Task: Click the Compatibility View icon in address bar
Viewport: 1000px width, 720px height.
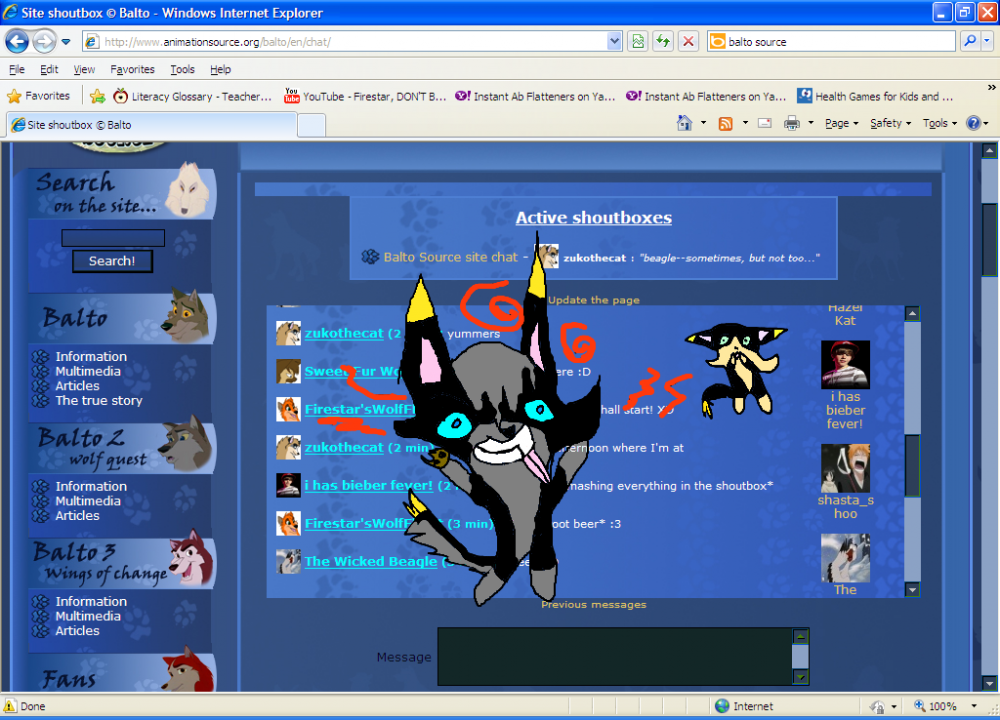Action: [x=638, y=42]
